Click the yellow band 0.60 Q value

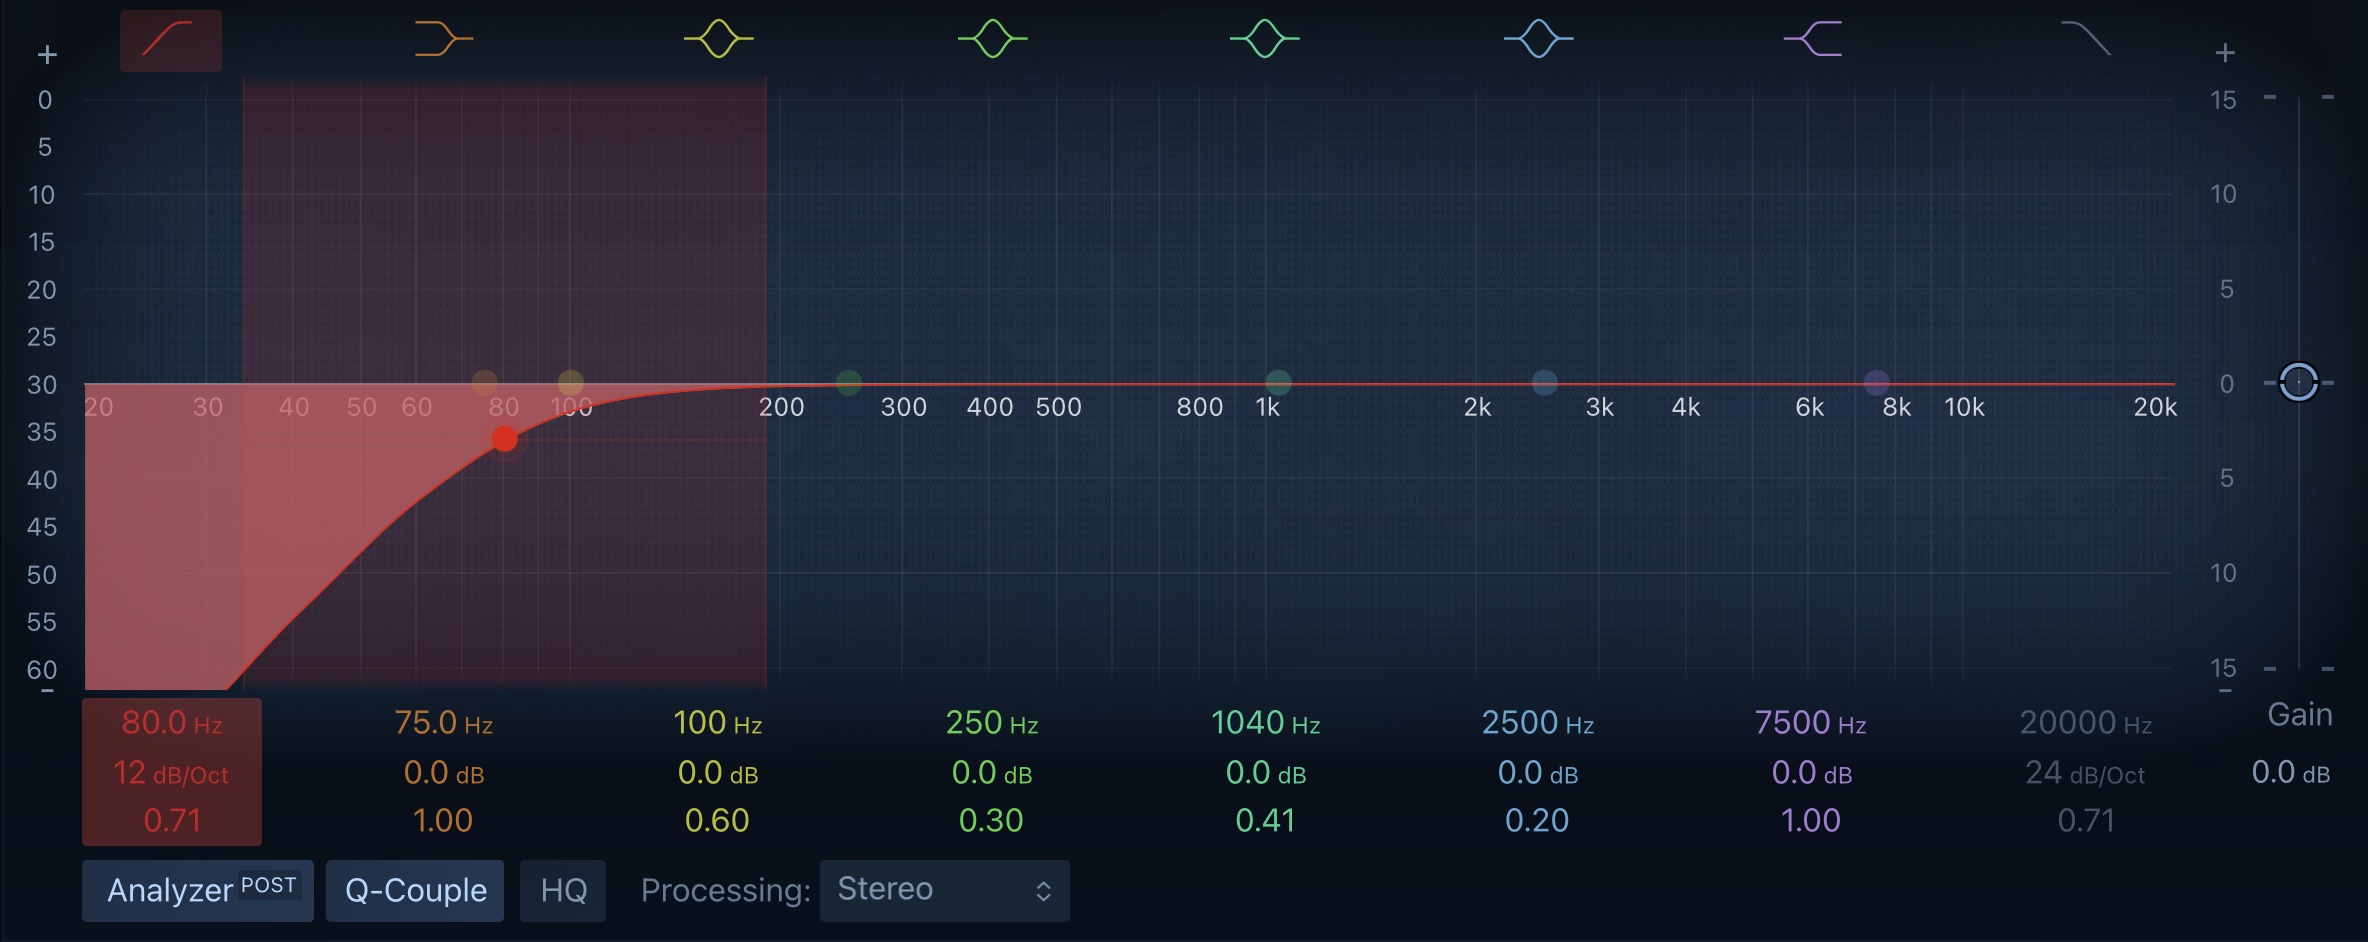717,821
